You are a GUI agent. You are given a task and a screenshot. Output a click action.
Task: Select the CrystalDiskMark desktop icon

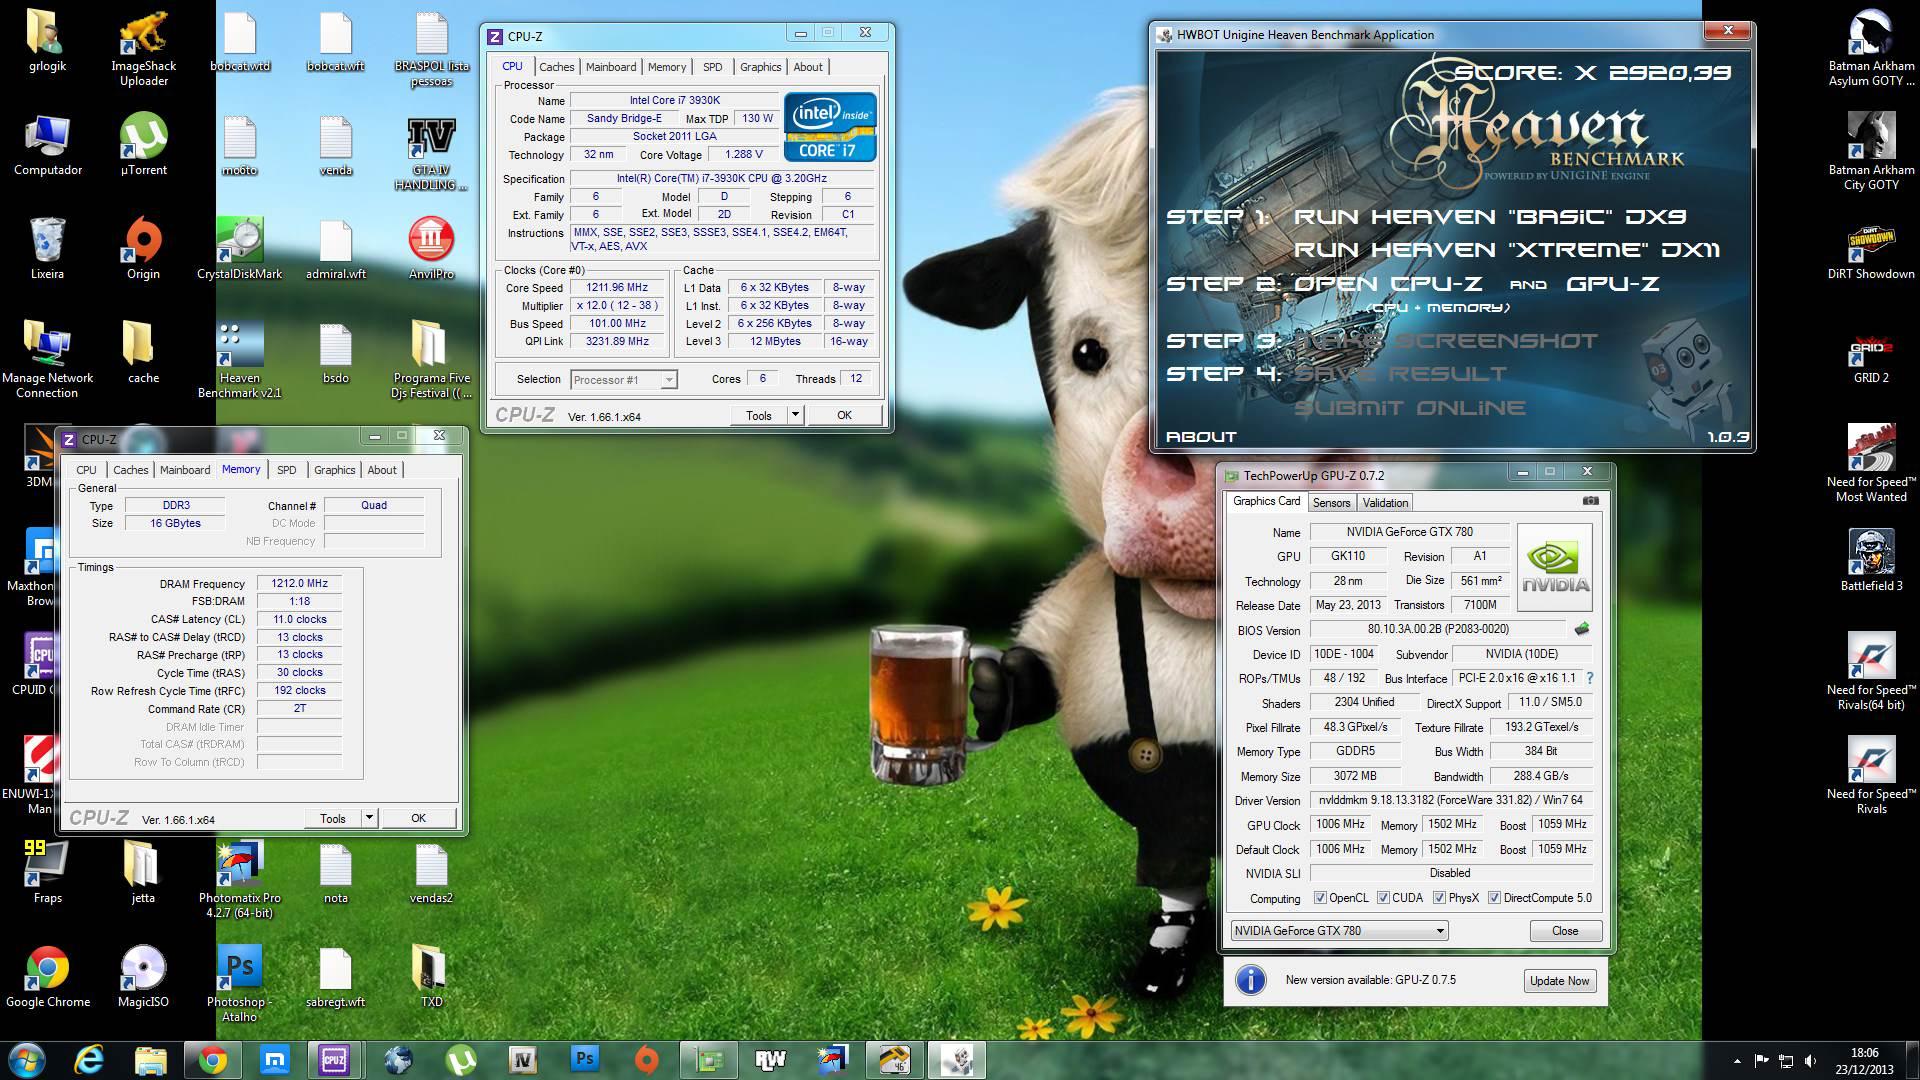[x=239, y=248]
